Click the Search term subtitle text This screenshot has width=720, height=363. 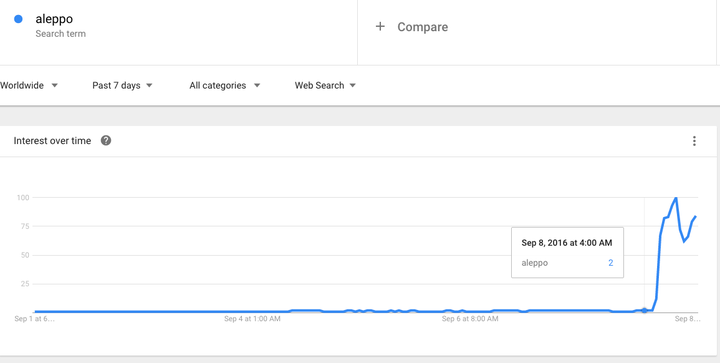61,34
